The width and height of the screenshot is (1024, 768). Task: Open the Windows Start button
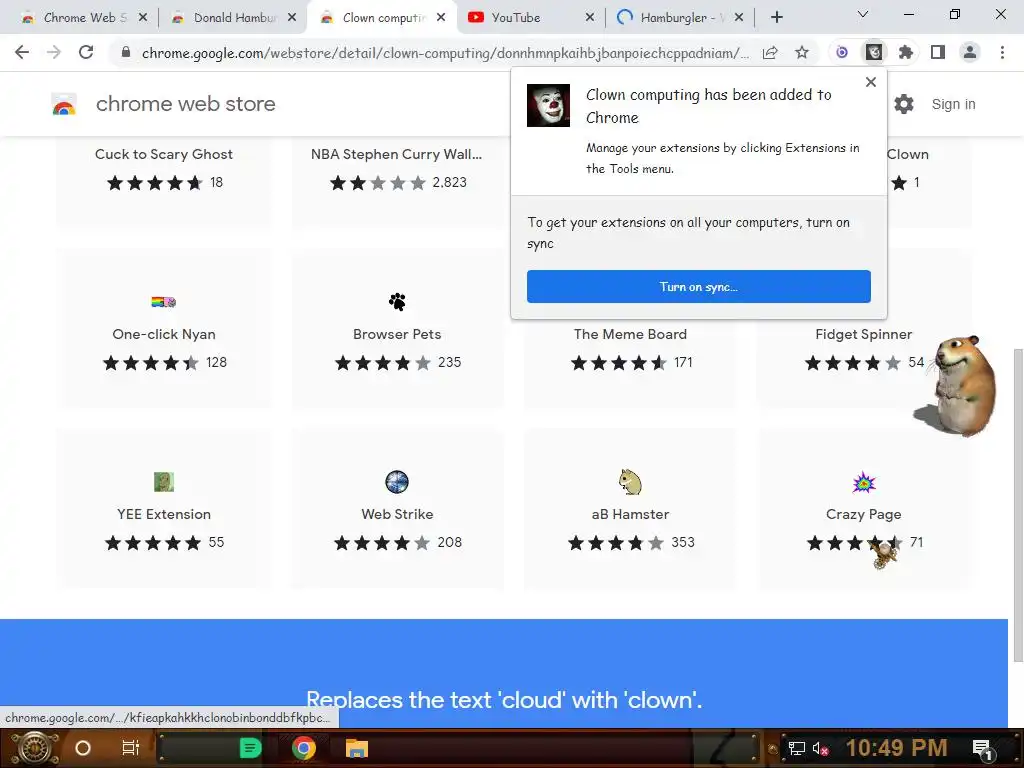pos(33,748)
